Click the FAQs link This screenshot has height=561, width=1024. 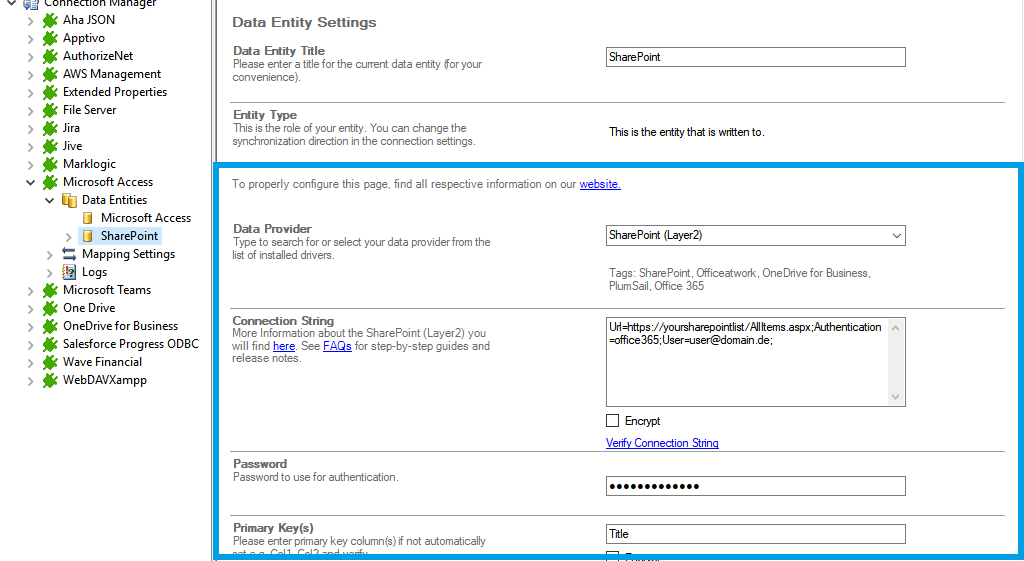click(x=337, y=346)
